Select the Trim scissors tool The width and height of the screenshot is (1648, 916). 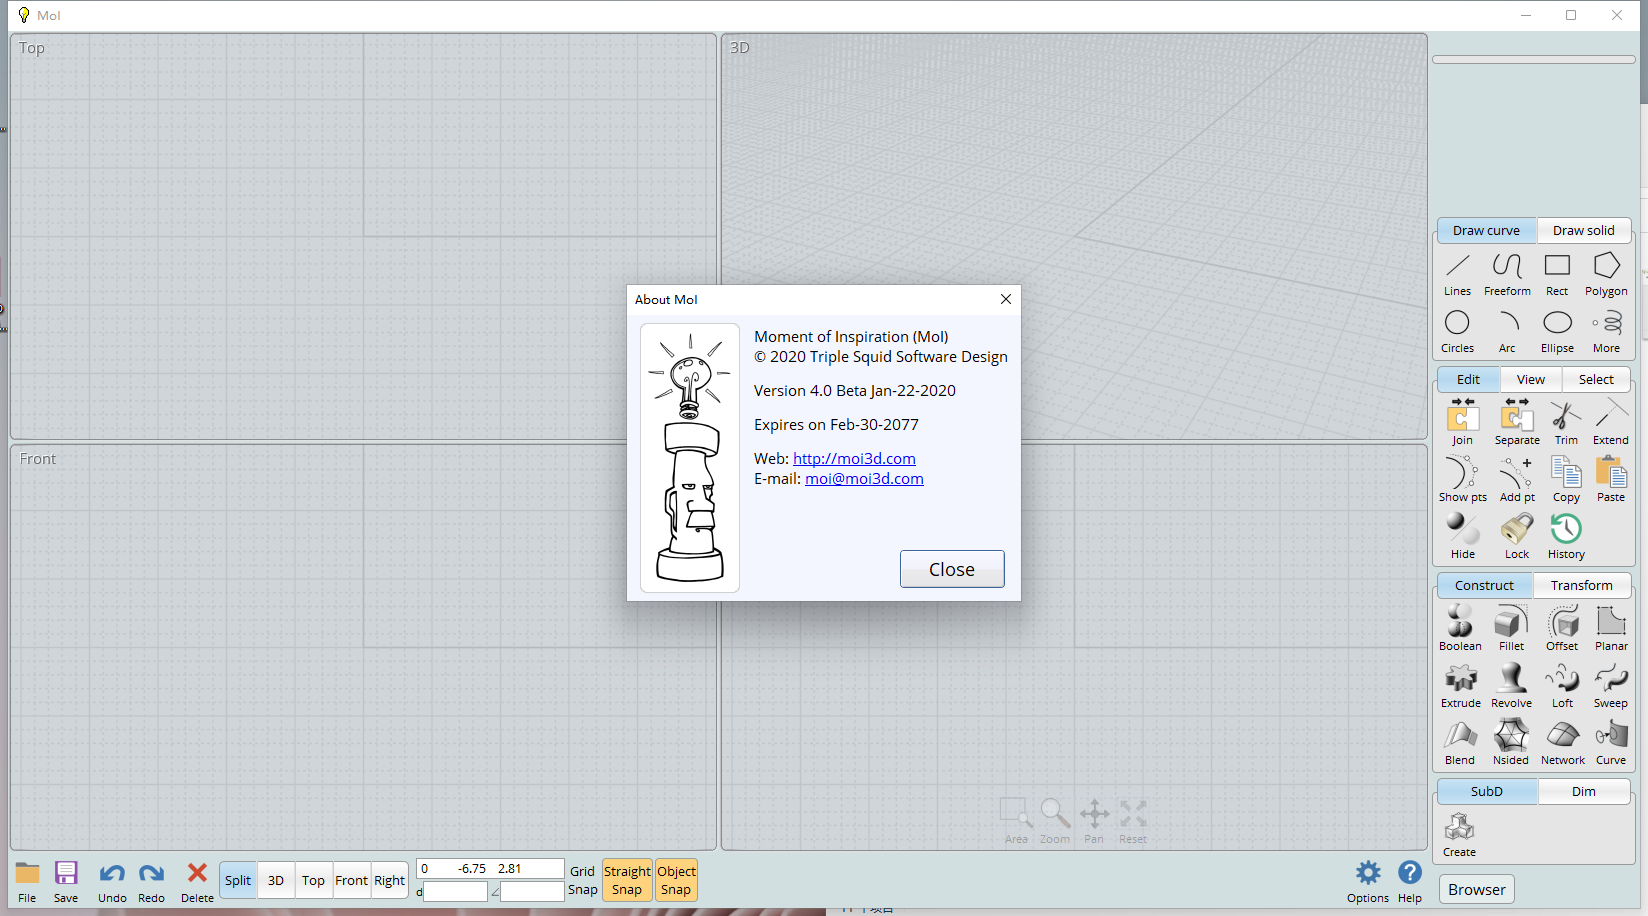click(1566, 422)
